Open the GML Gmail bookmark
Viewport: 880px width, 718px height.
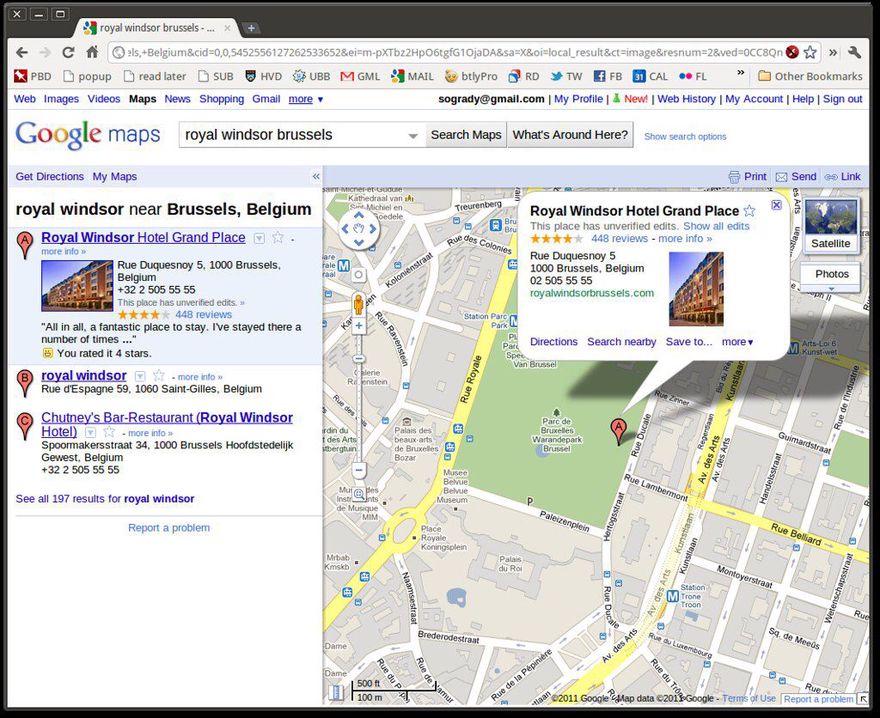tap(360, 76)
